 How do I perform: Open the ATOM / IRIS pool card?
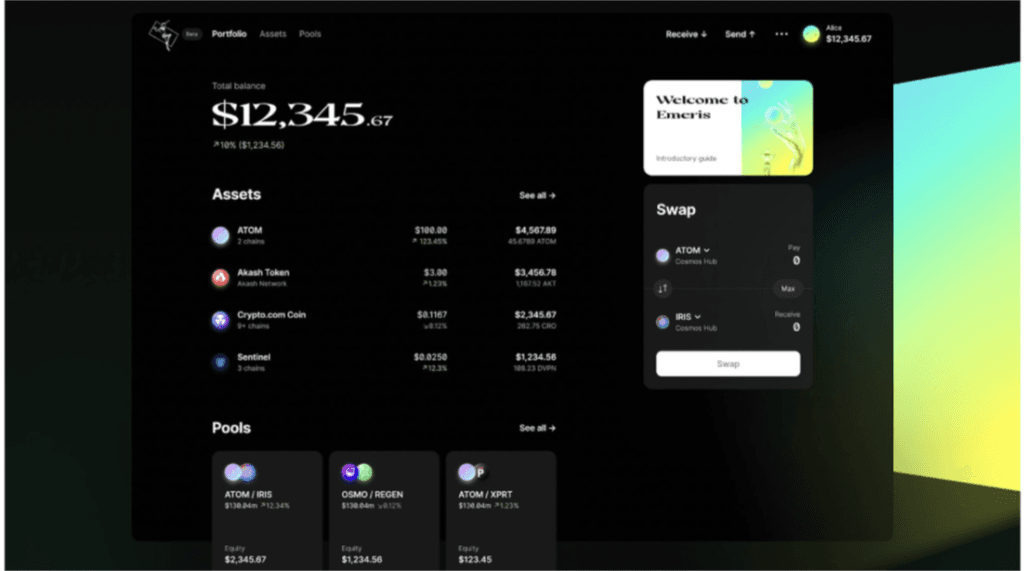(267, 510)
